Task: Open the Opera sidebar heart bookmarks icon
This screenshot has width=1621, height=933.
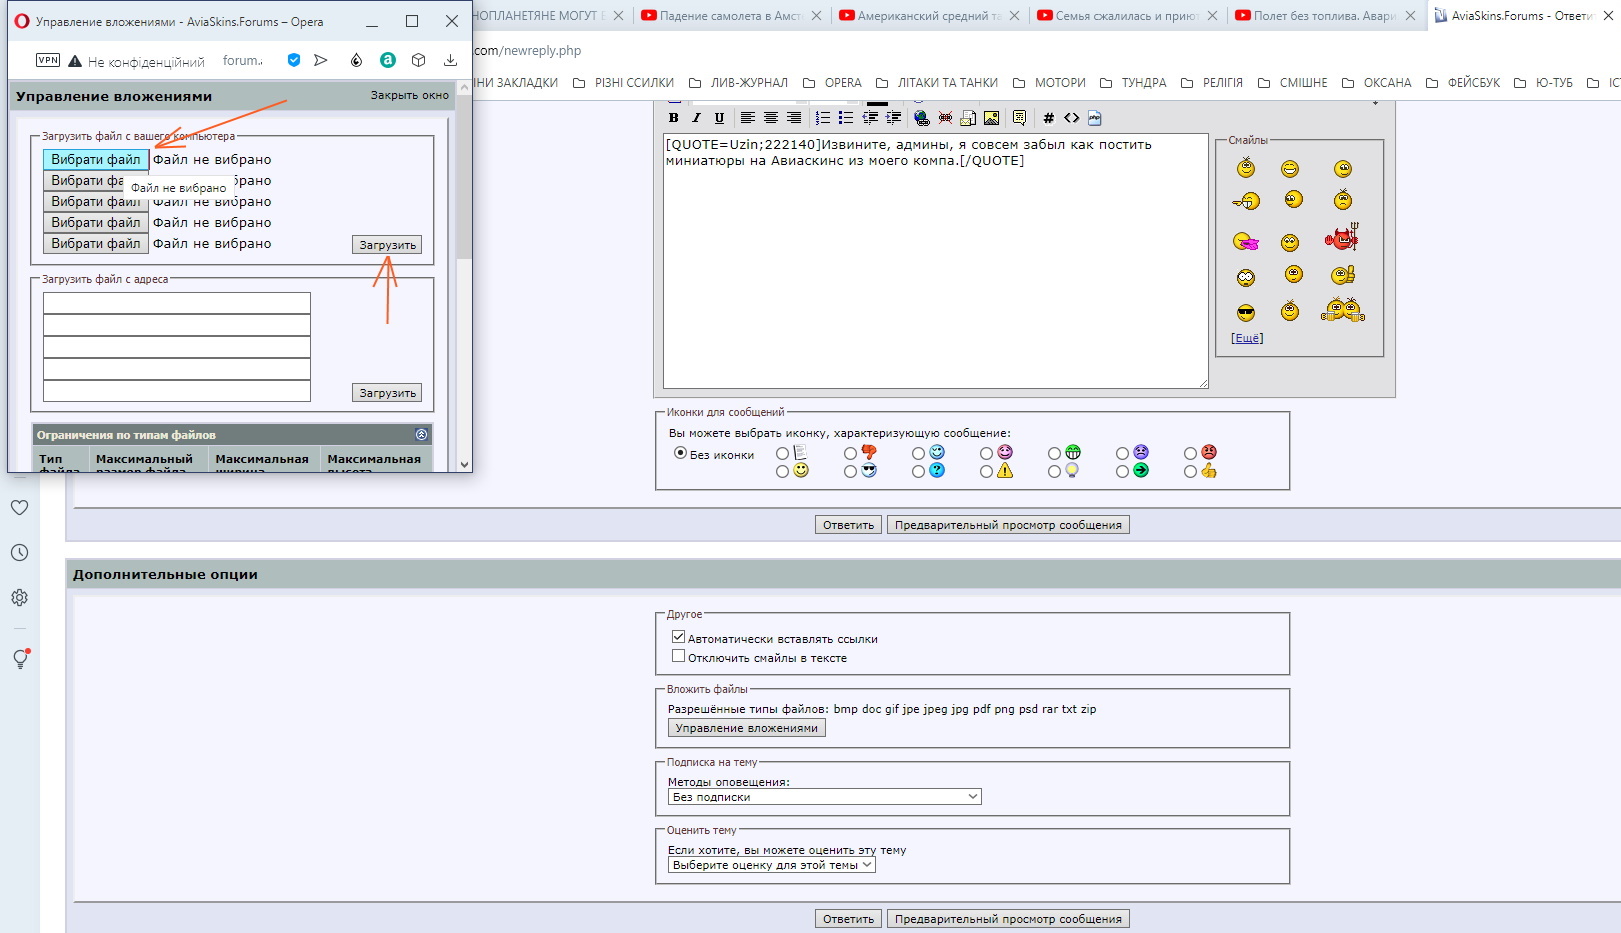Action: click(20, 508)
